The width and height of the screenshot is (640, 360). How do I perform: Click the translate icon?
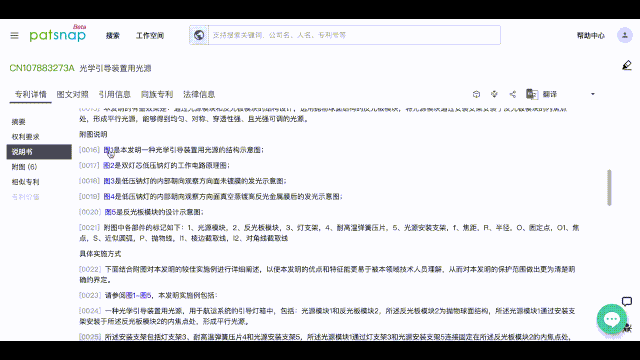[532, 94]
